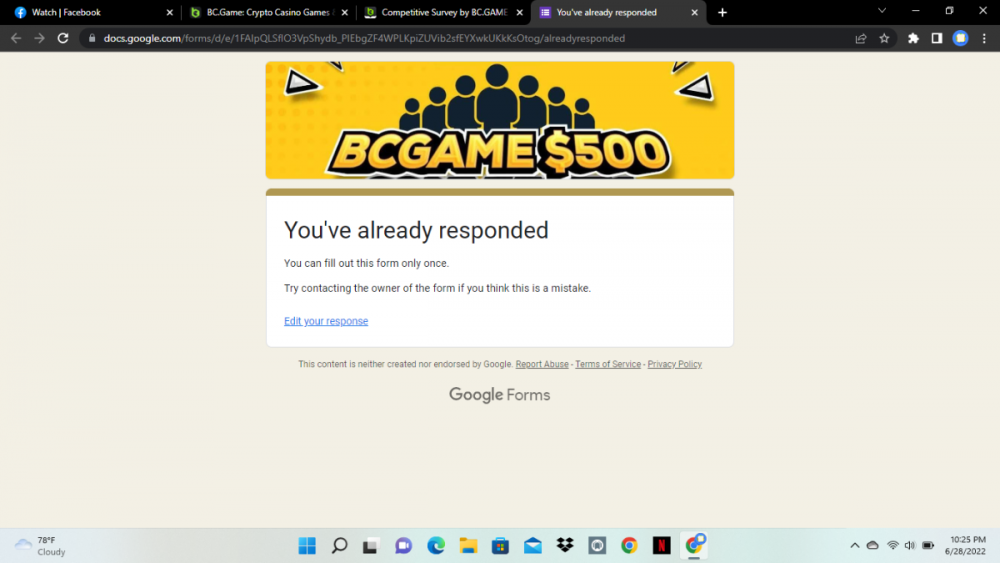Click the address bar URL
This screenshot has width=1000, height=563.
(x=364, y=38)
